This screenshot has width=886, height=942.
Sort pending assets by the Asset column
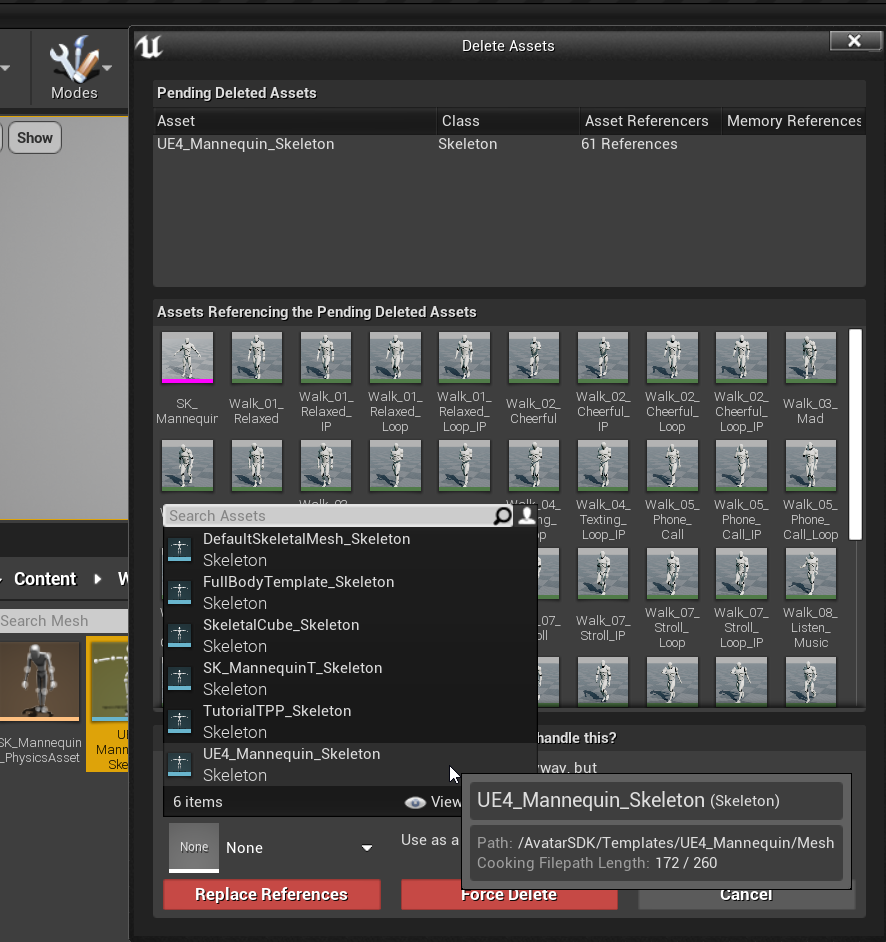pyautogui.click(x=294, y=121)
